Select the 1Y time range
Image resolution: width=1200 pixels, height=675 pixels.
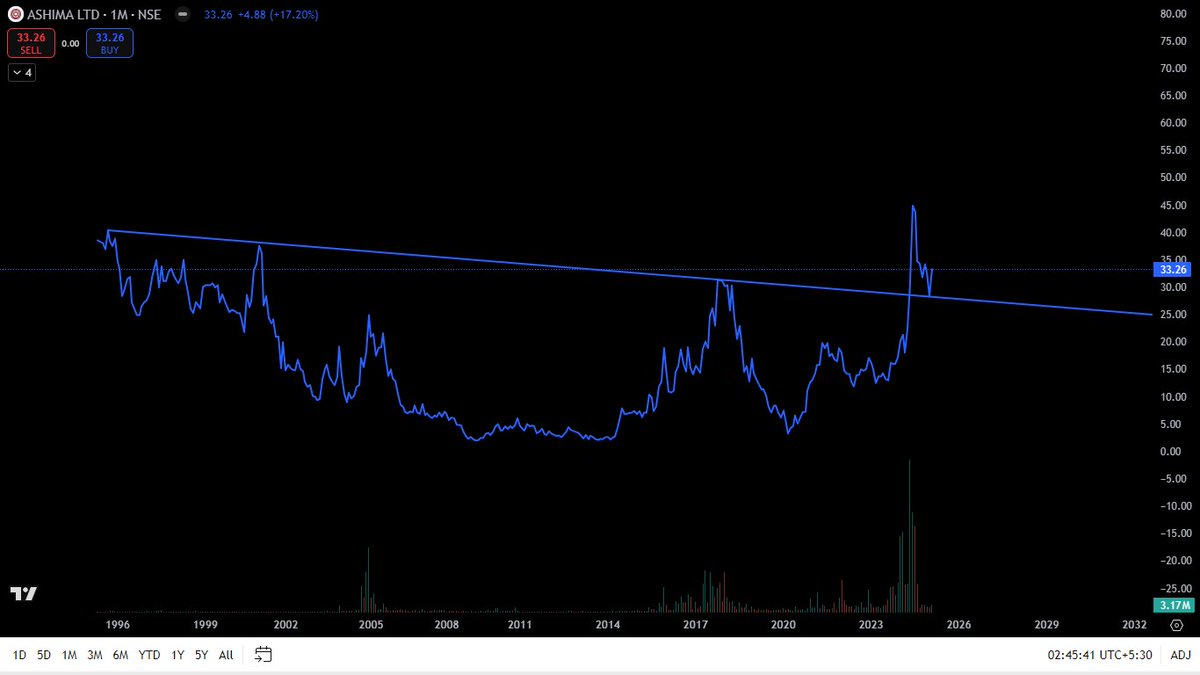pos(178,655)
